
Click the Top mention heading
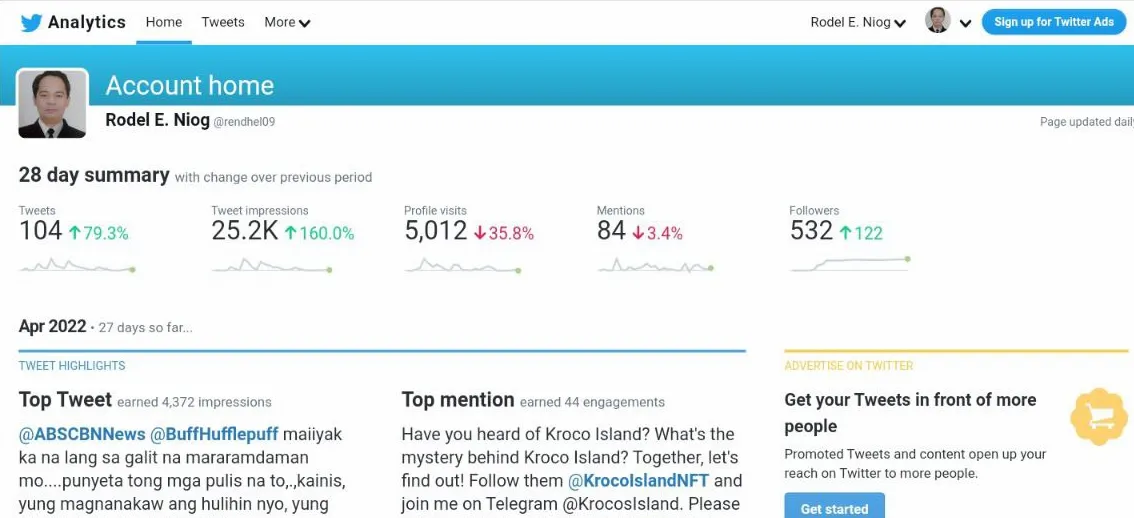(458, 399)
